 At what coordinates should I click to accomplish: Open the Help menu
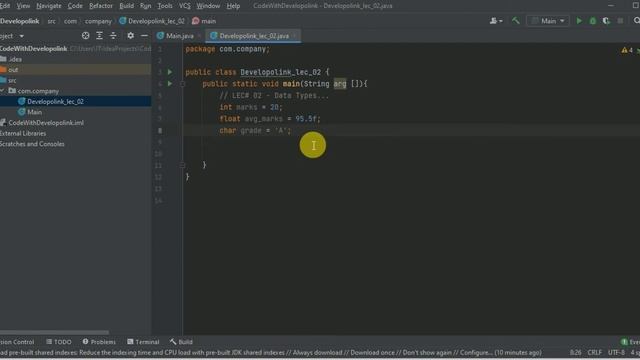click(233, 6)
